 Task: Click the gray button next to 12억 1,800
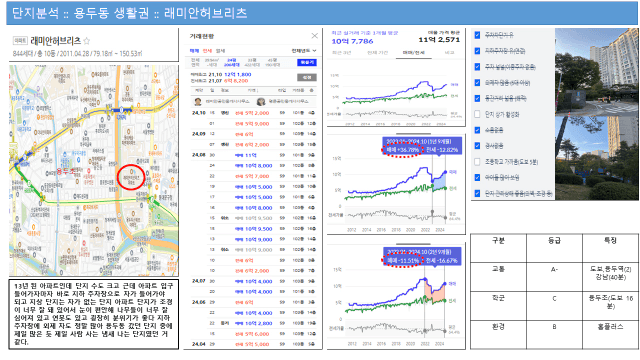pos(307,77)
